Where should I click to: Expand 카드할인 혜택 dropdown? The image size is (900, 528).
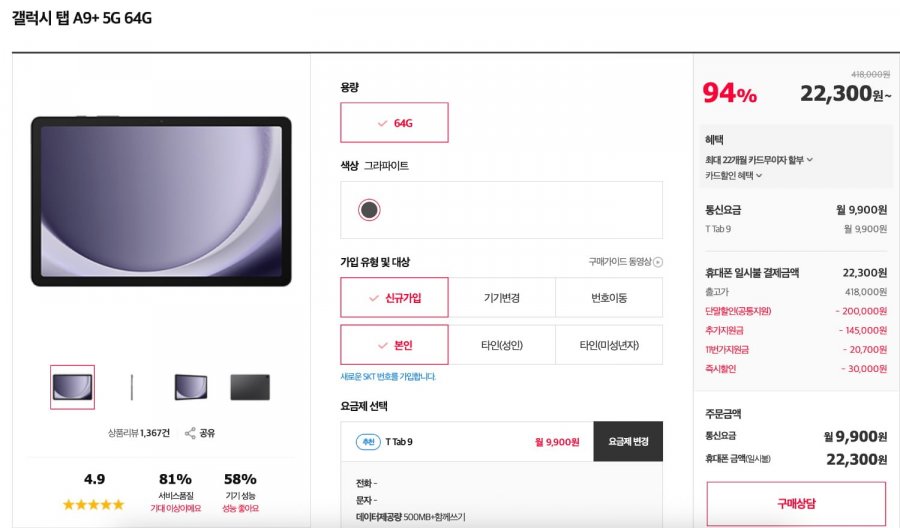pos(734,176)
